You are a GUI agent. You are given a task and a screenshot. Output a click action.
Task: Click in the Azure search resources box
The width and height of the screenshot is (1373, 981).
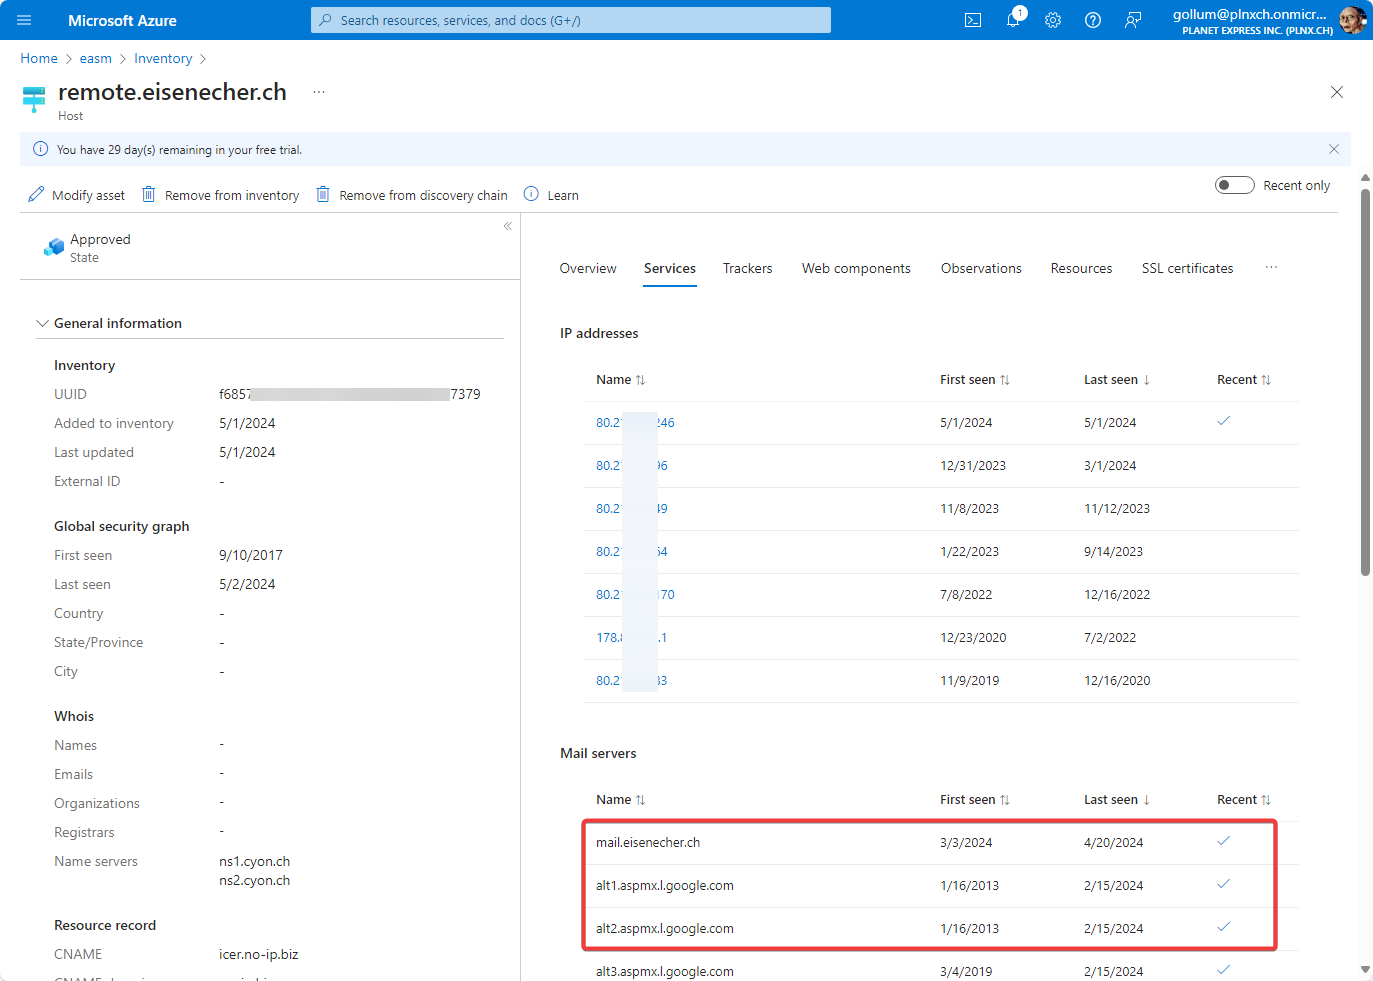(x=571, y=20)
